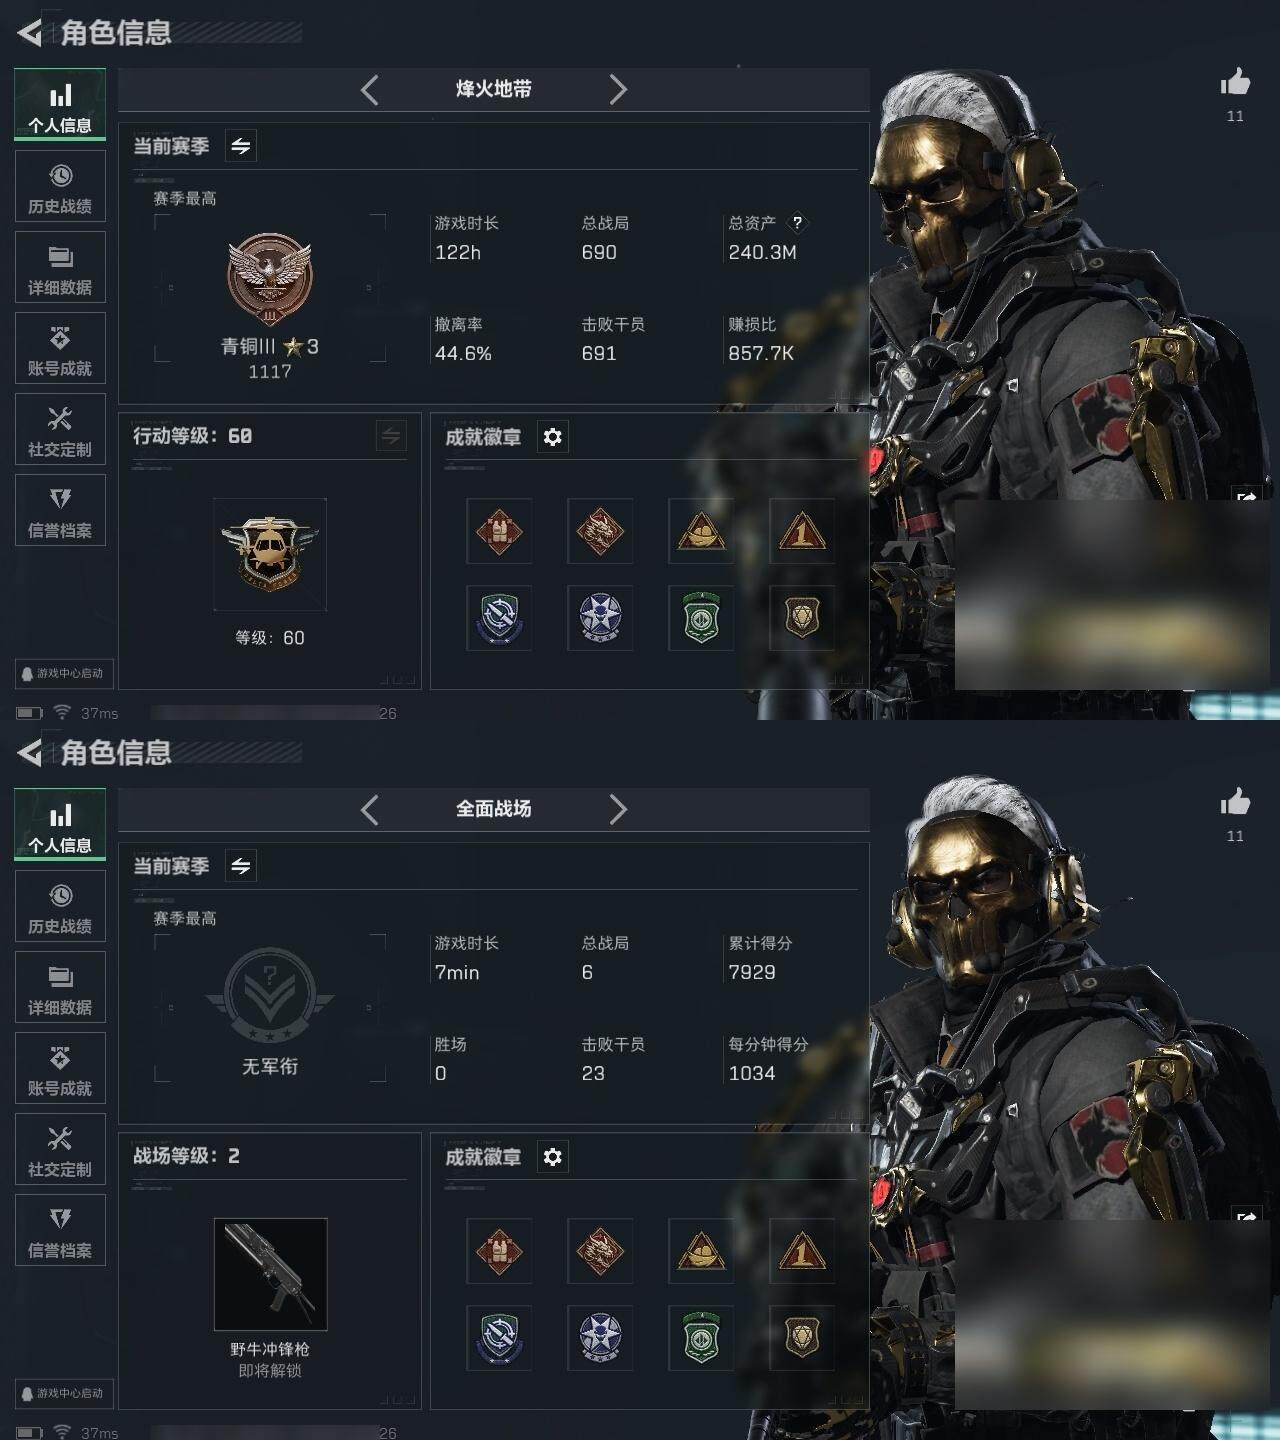Open the top 成就徽章 gear settings

click(x=553, y=437)
